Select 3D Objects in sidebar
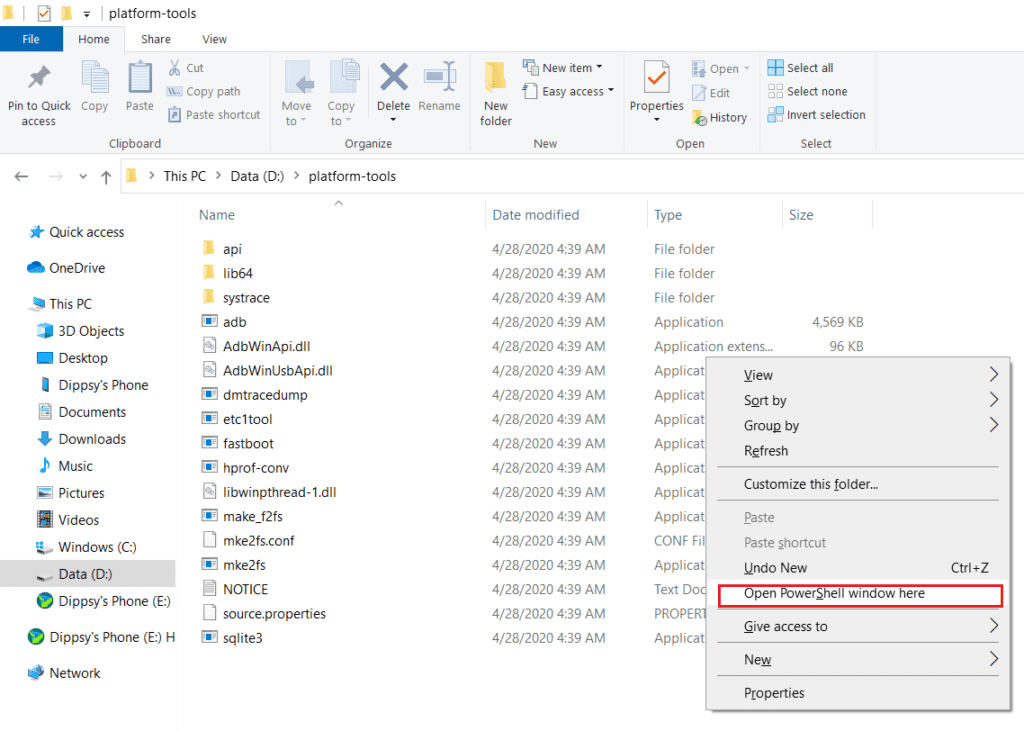The image size is (1024, 731). click(81, 331)
